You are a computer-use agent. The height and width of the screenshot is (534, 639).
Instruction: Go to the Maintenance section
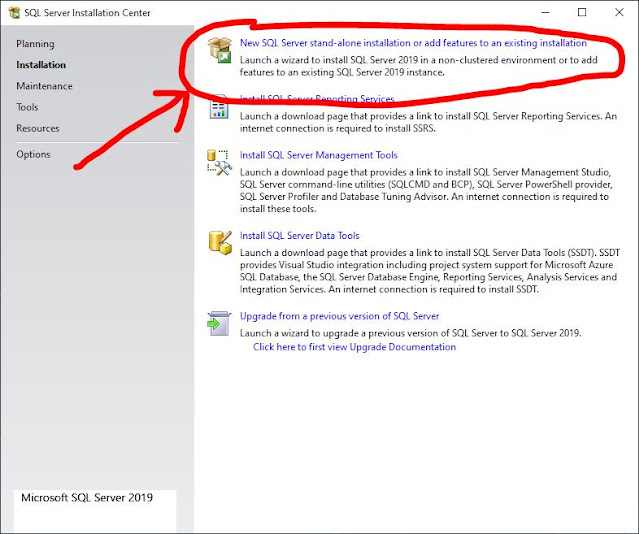point(44,86)
